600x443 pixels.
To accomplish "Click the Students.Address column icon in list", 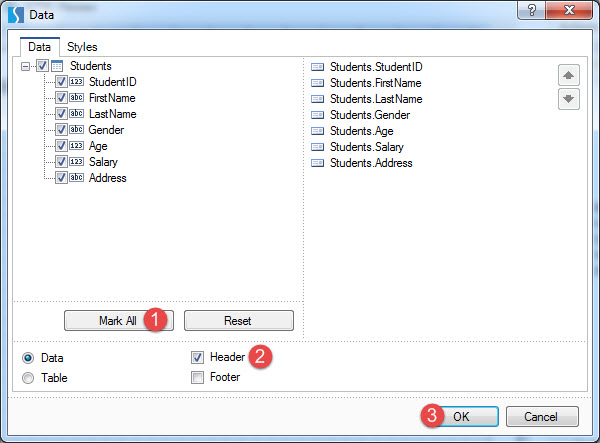I will 318,163.
